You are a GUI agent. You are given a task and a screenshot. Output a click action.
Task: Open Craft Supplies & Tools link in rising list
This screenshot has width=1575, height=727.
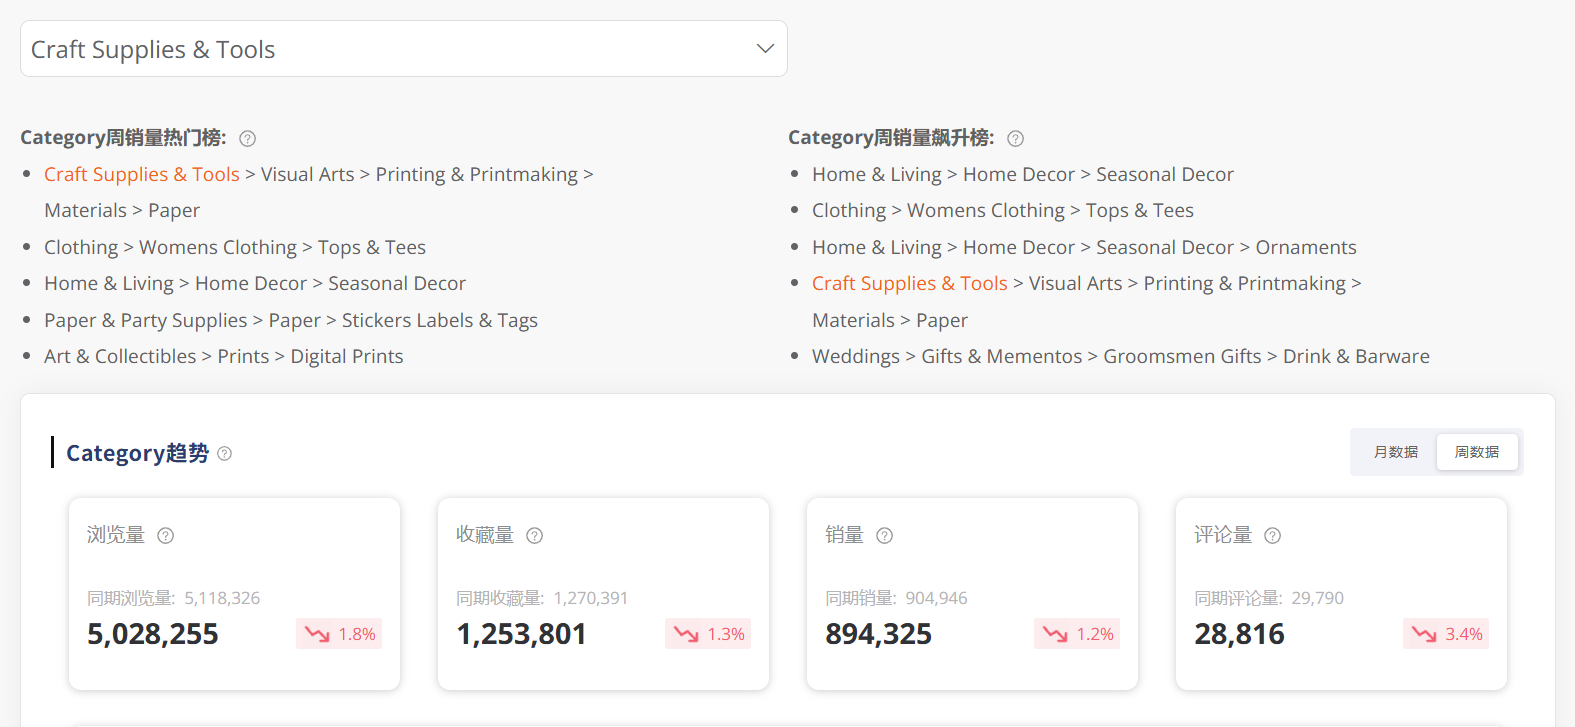click(909, 284)
